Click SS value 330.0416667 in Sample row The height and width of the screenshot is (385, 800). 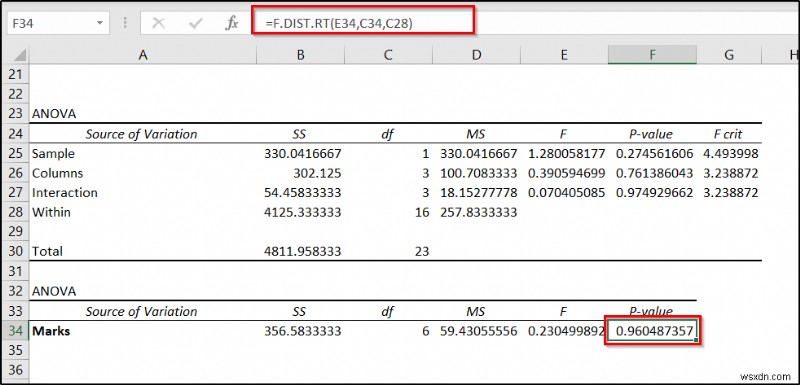[x=303, y=153]
